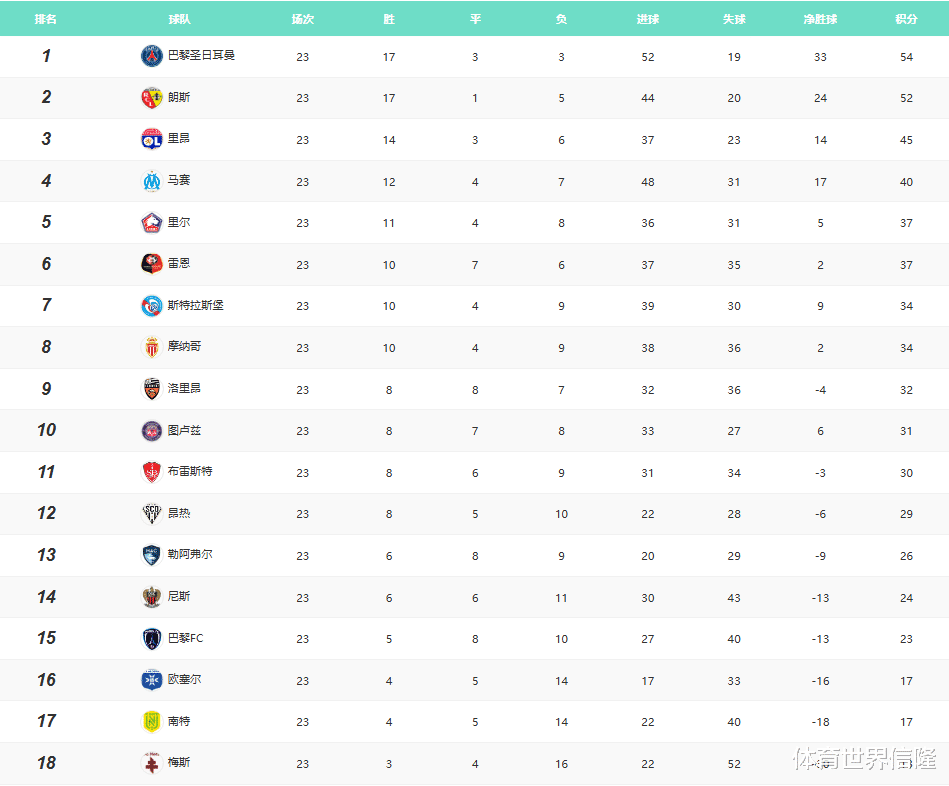This screenshot has width=949, height=786.
Task: Click the Monaco (摩纳哥) club crest
Action: click(151, 347)
